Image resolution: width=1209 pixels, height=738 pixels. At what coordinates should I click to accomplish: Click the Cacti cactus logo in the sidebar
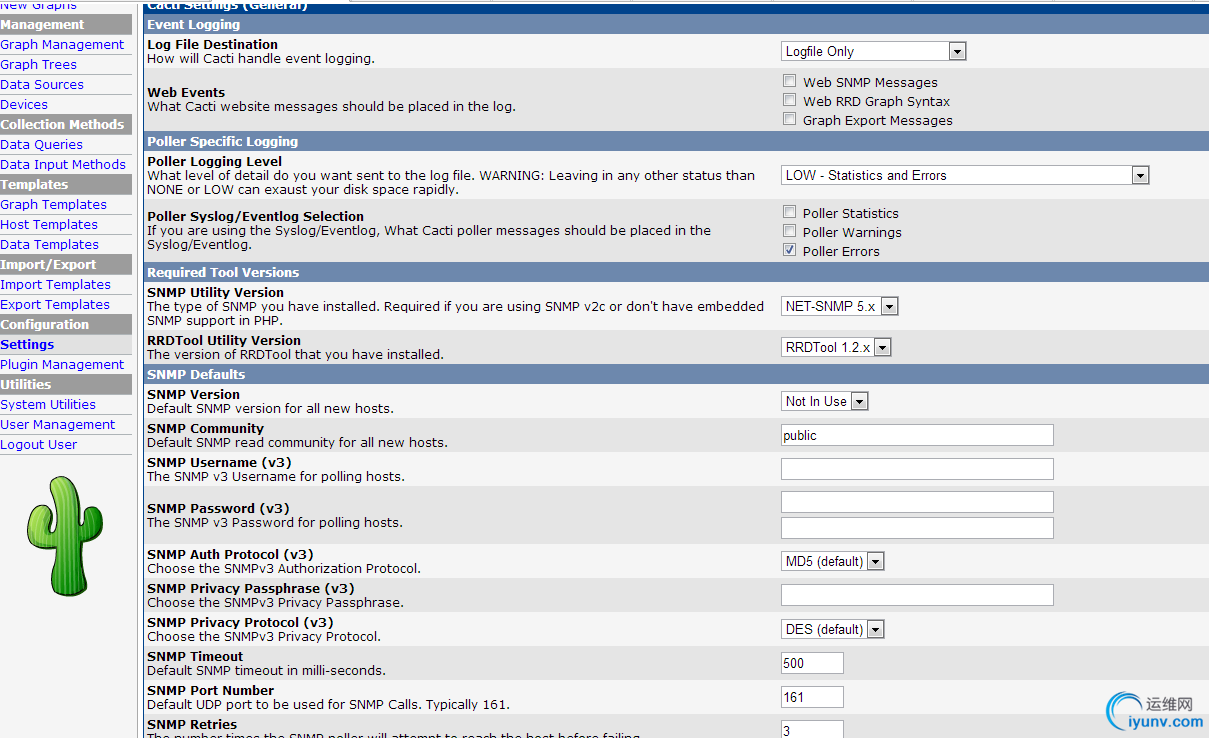[x=65, y=535]
